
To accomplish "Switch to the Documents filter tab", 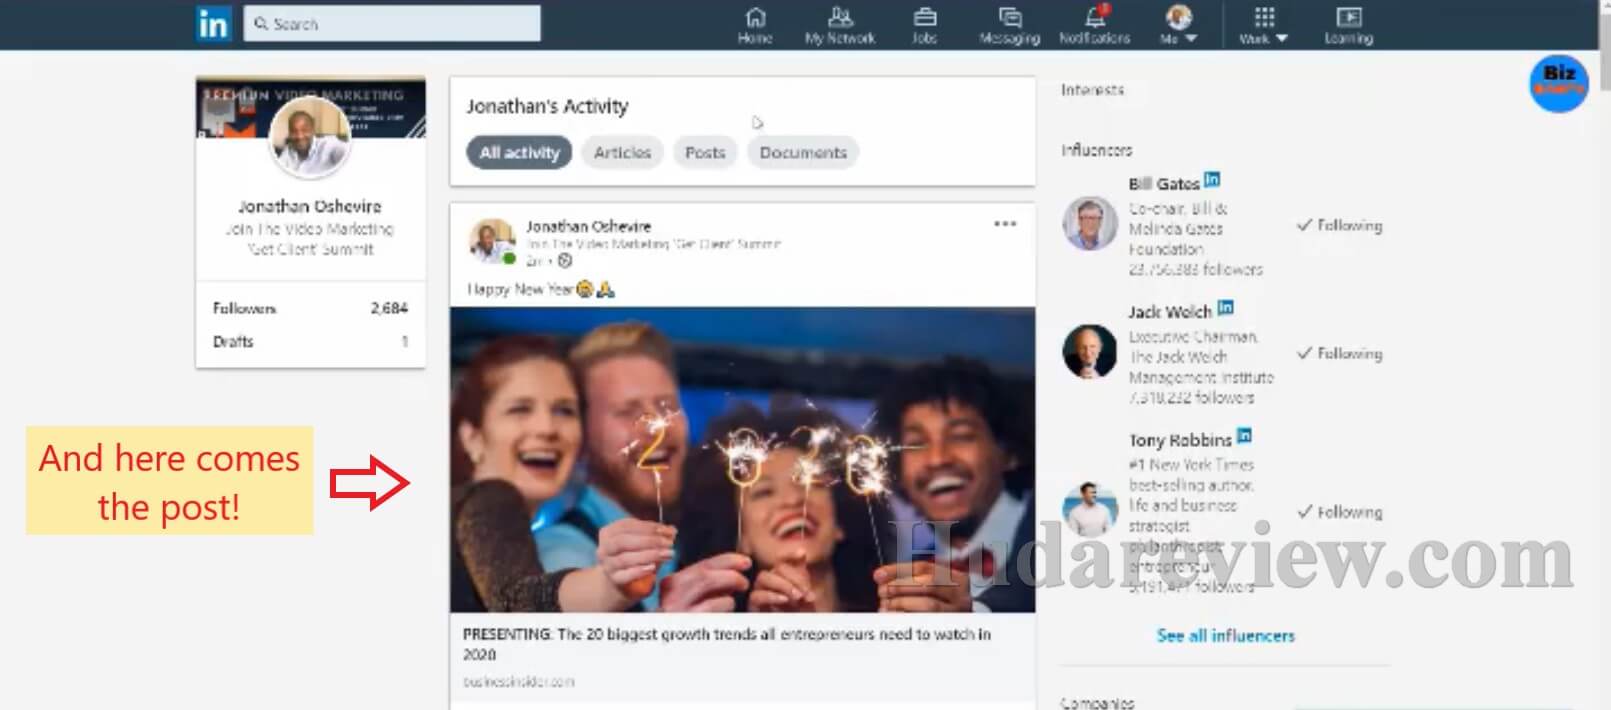I will click(803, 152).
